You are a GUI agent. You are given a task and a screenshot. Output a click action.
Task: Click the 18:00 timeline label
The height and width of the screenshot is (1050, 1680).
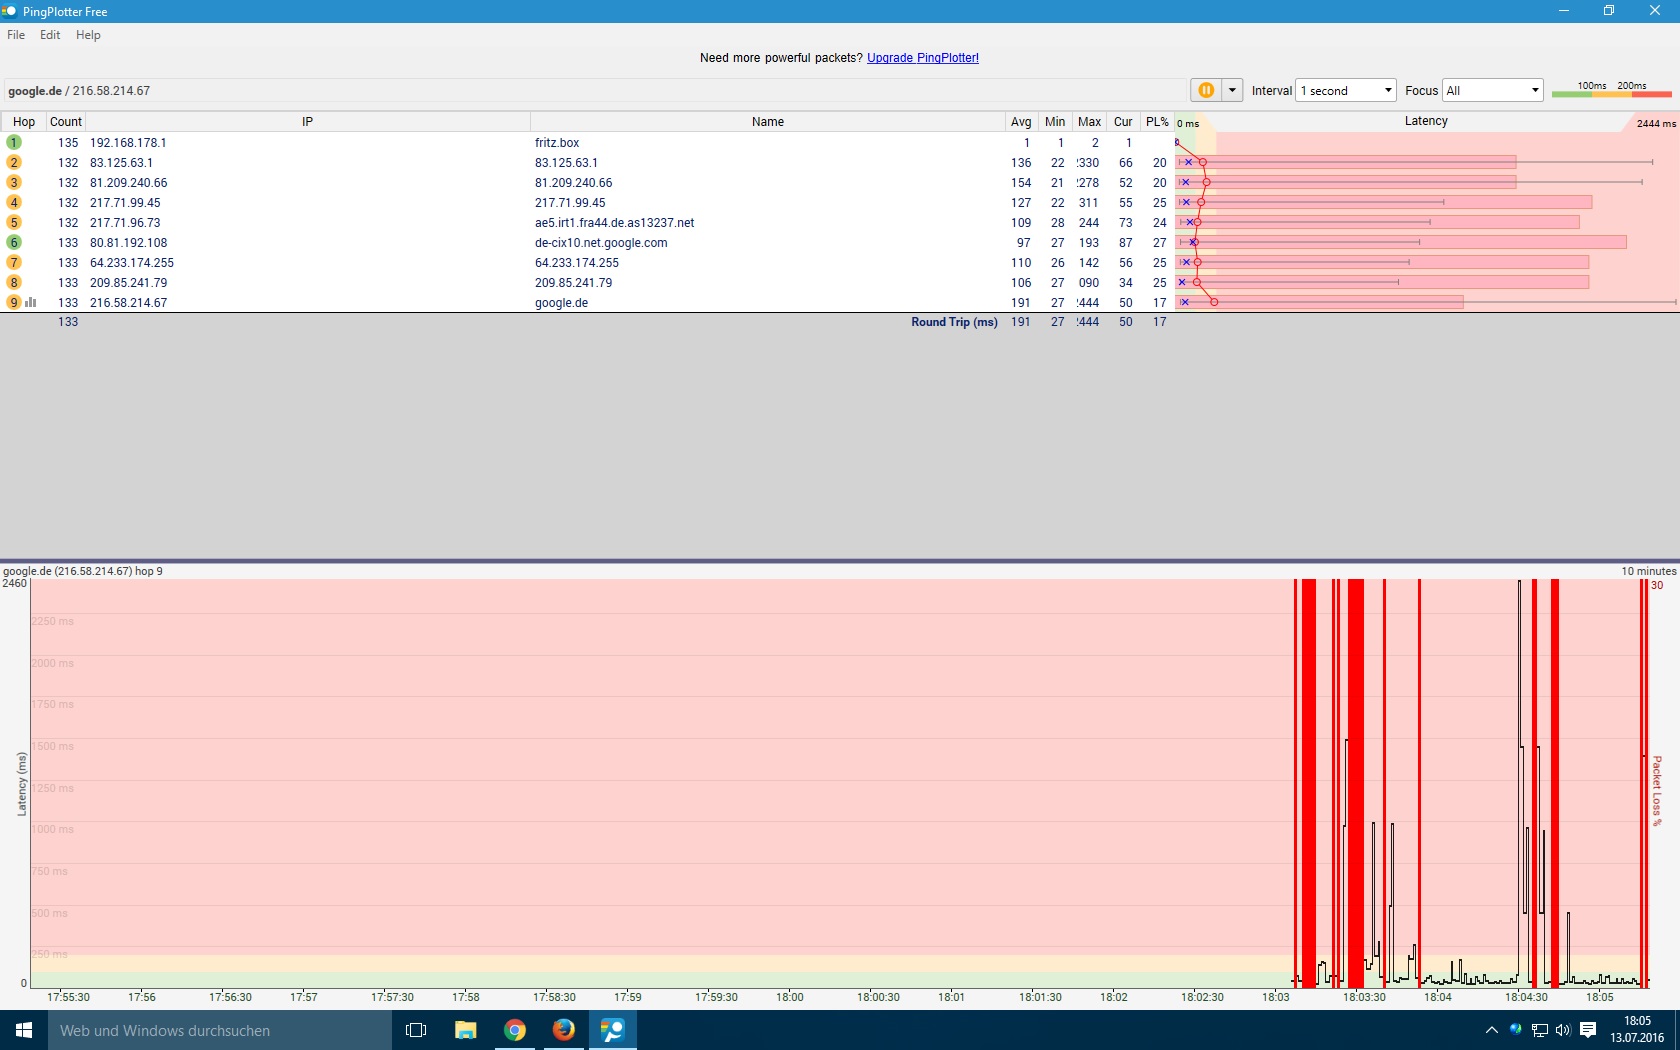click(790, 997)
